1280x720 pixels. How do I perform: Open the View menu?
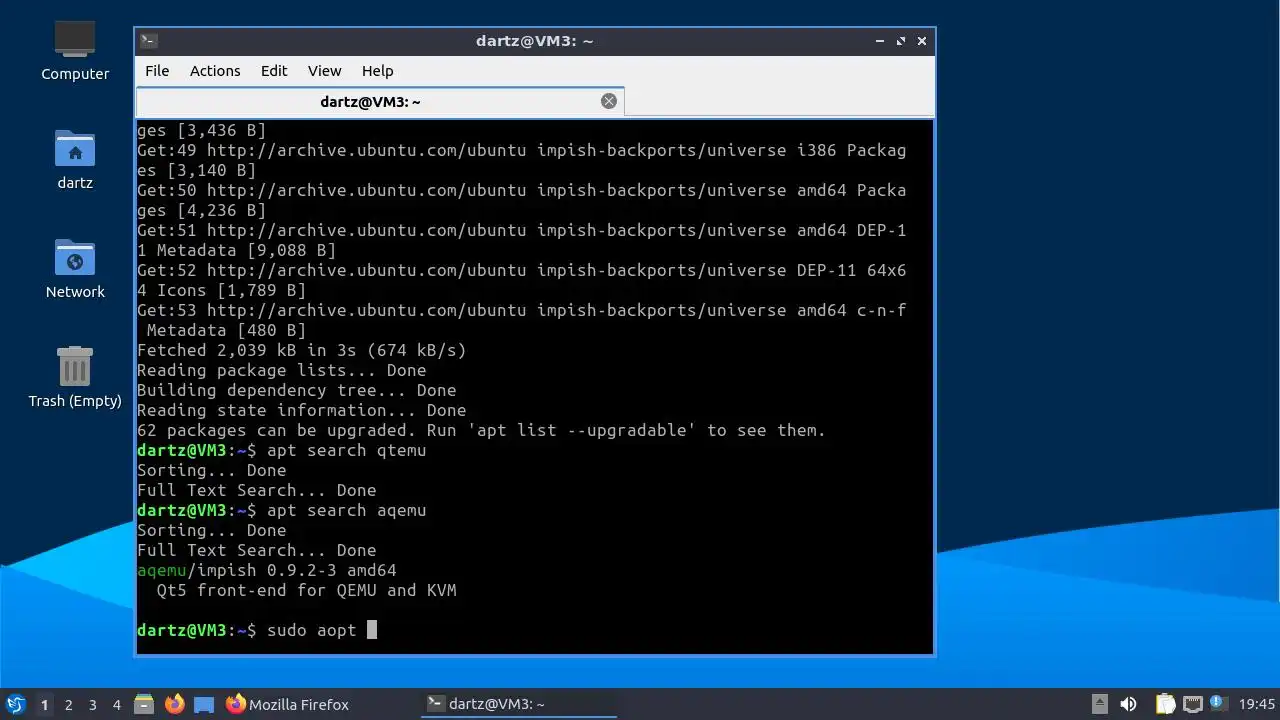tap(324, 71)
